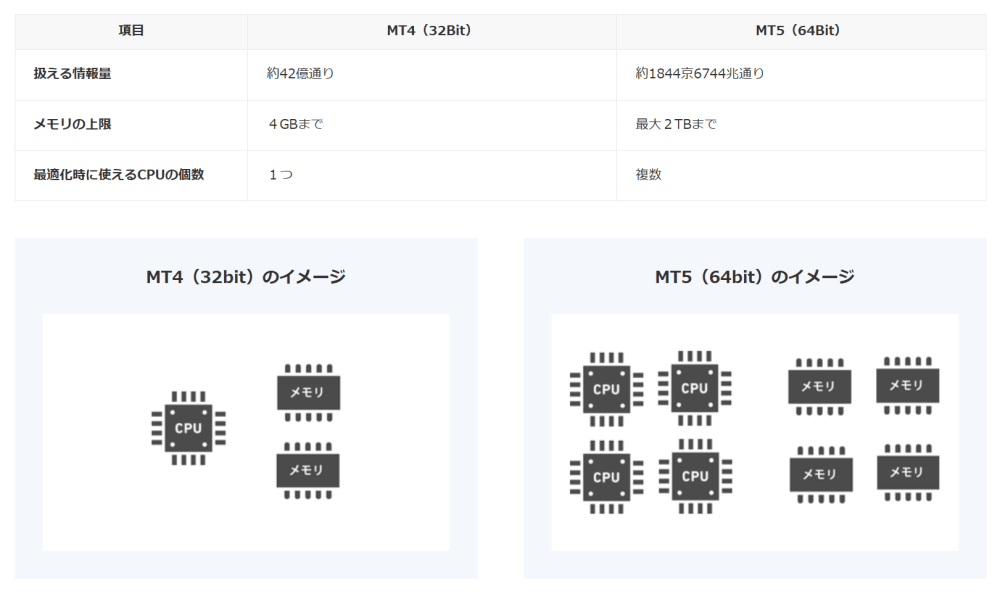Click the top-left CPU chip in MT5 image
The image size is (1000, 597).
click(607, 389)
